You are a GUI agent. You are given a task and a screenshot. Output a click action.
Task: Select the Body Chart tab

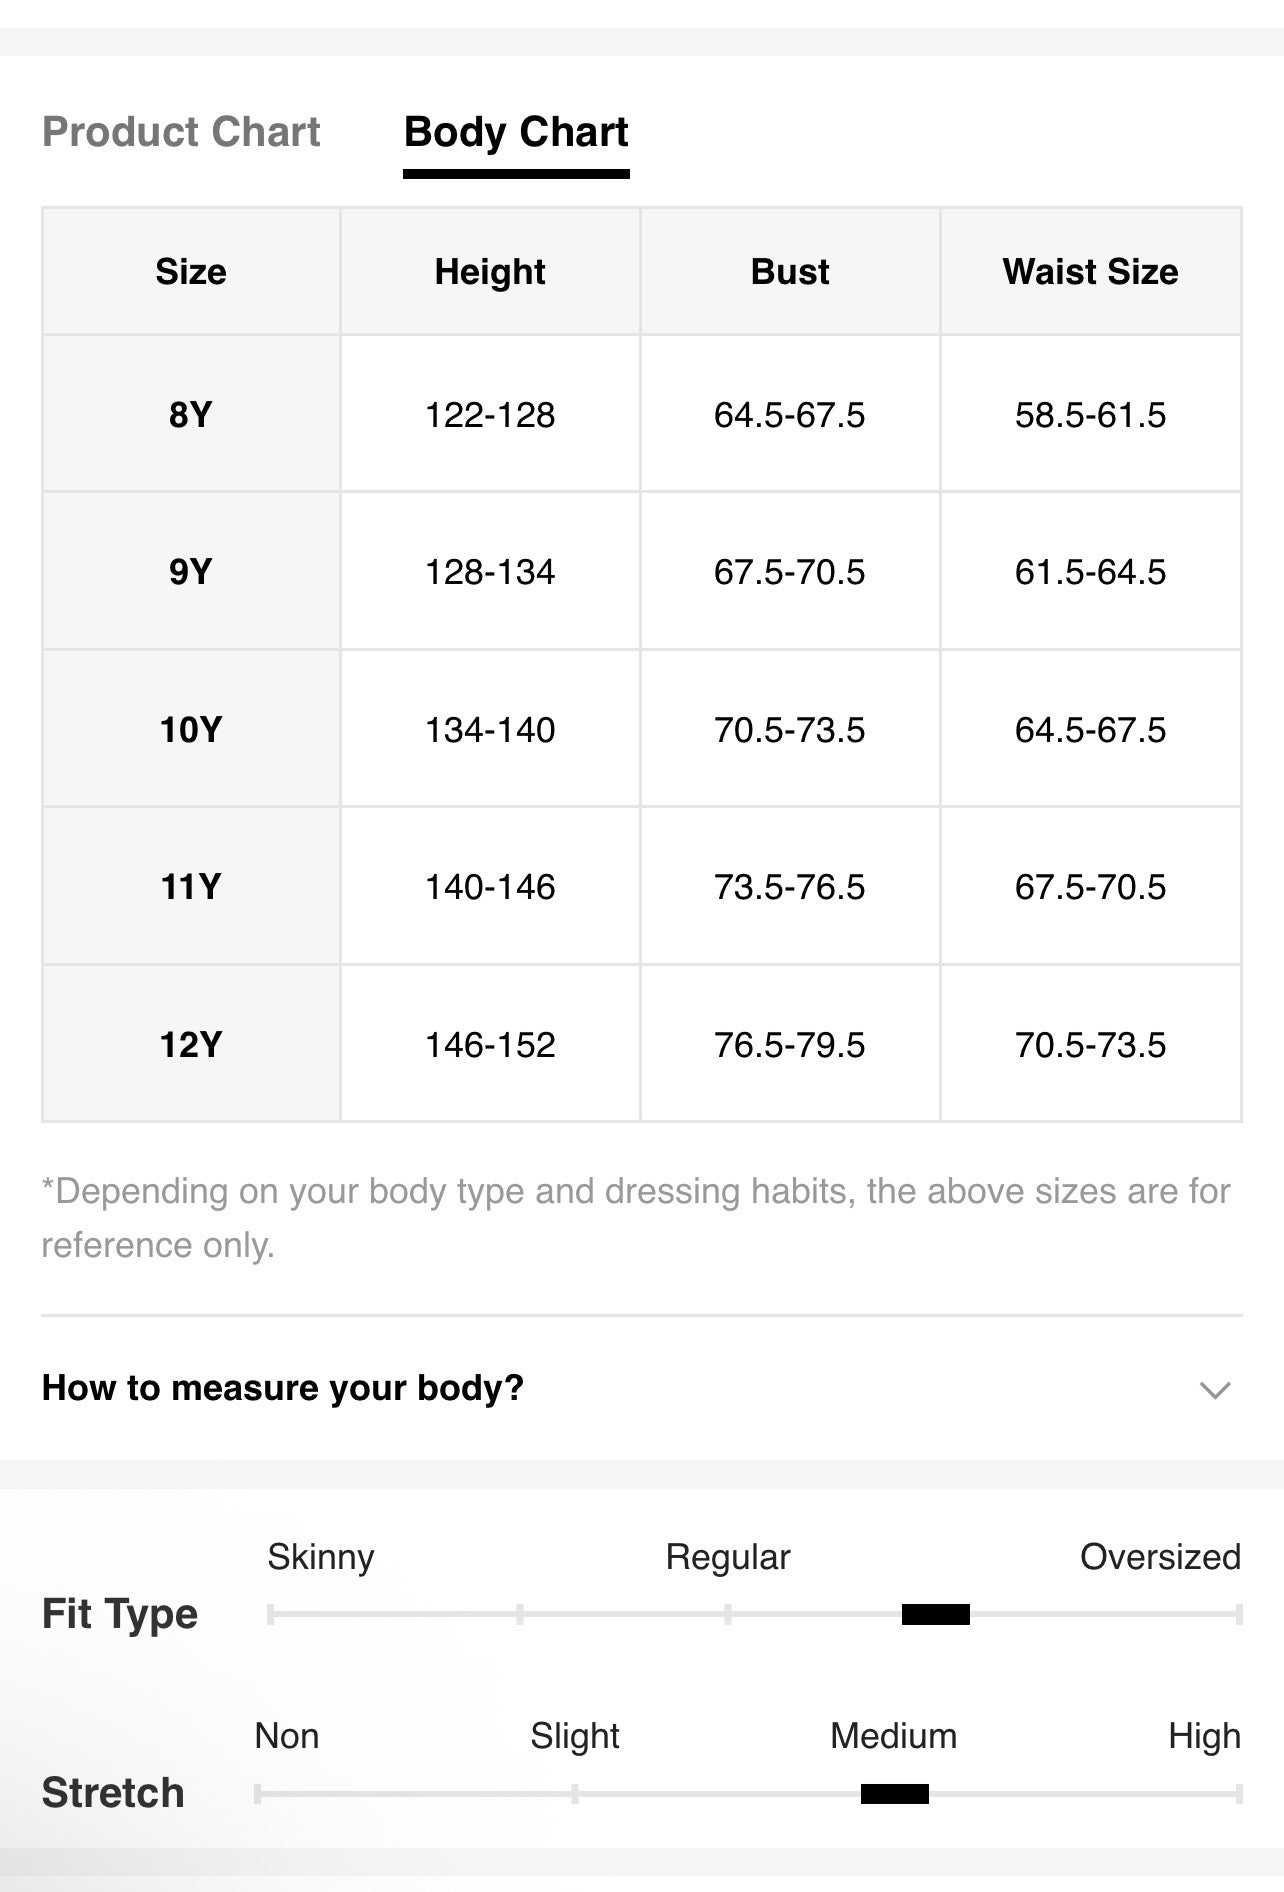[x=516, y=132]
